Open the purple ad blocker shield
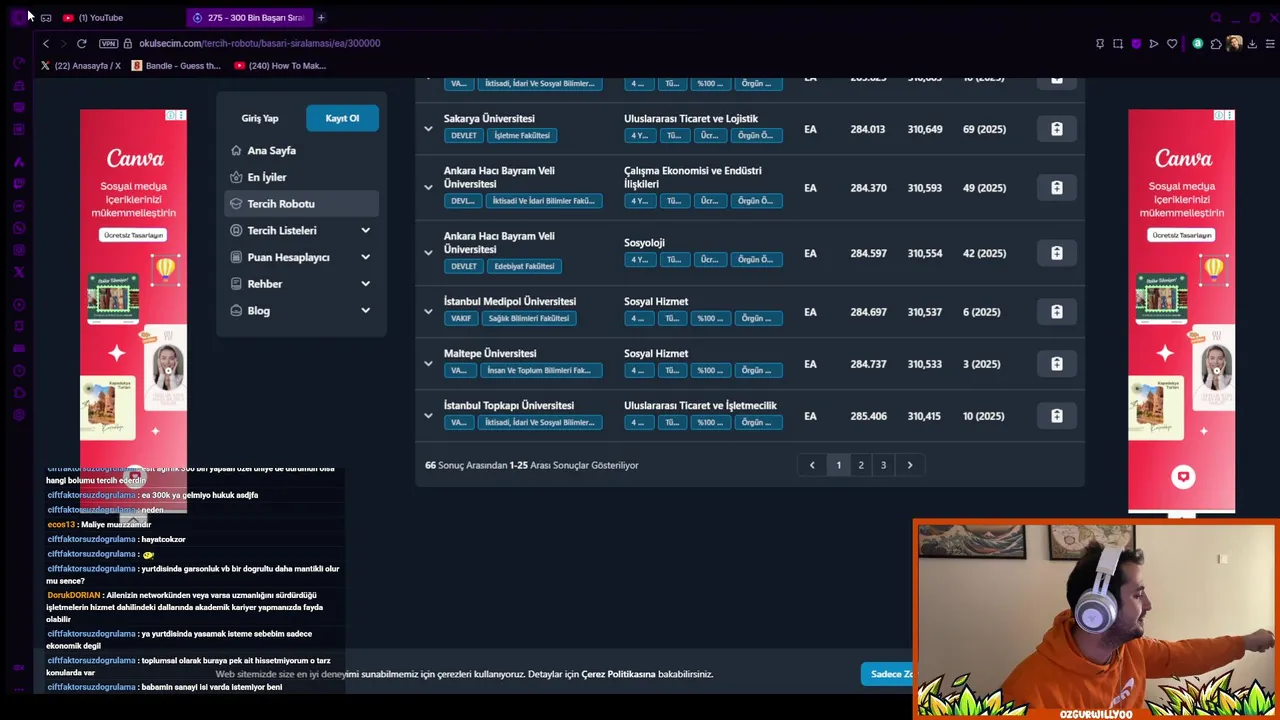This screenshot has width=1280, height=720. 1136,43
